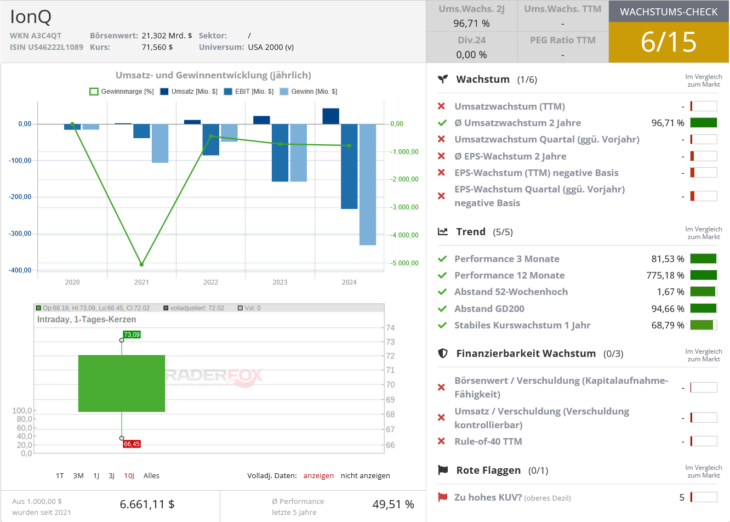Click the green check beside Stabiles Kurswachstum 1 Jahr

click(x=442, y=325)
